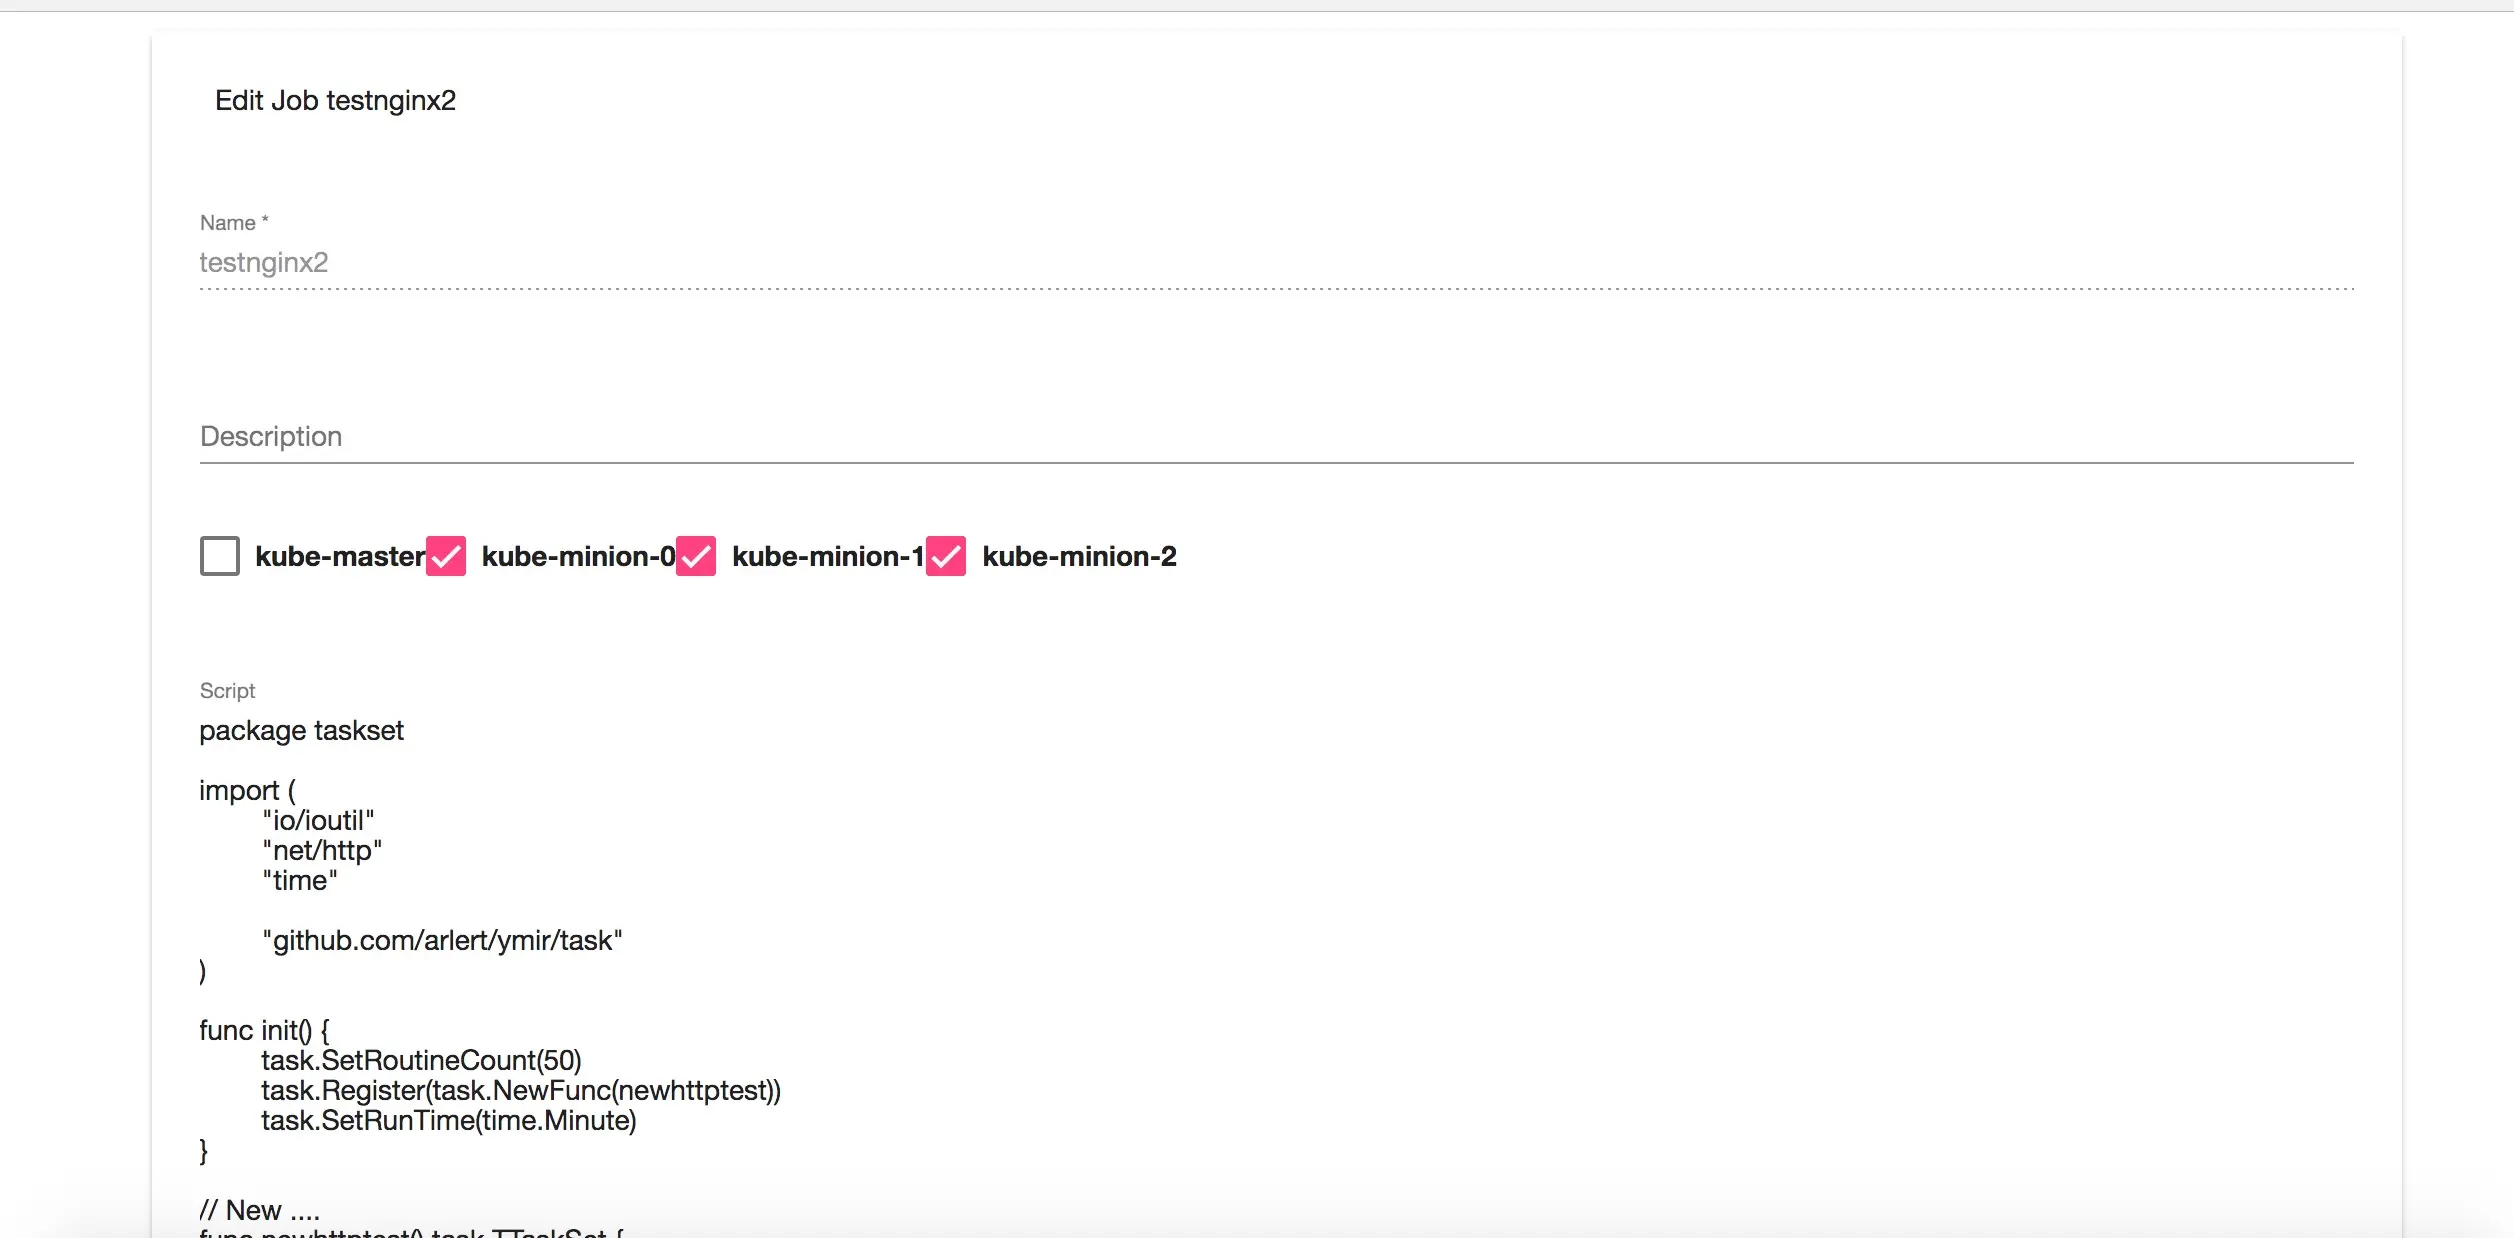Click the kube-minion-0 label text
Viewport: 2514px width, 1238px height.
coord(578,556)
